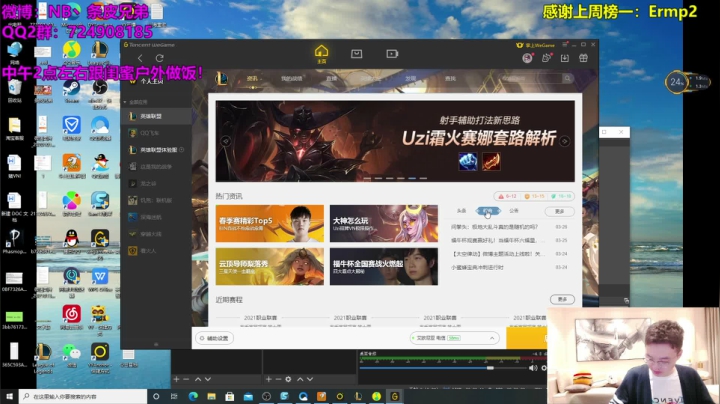Open WeGame from the taskbar

(395, 396)
